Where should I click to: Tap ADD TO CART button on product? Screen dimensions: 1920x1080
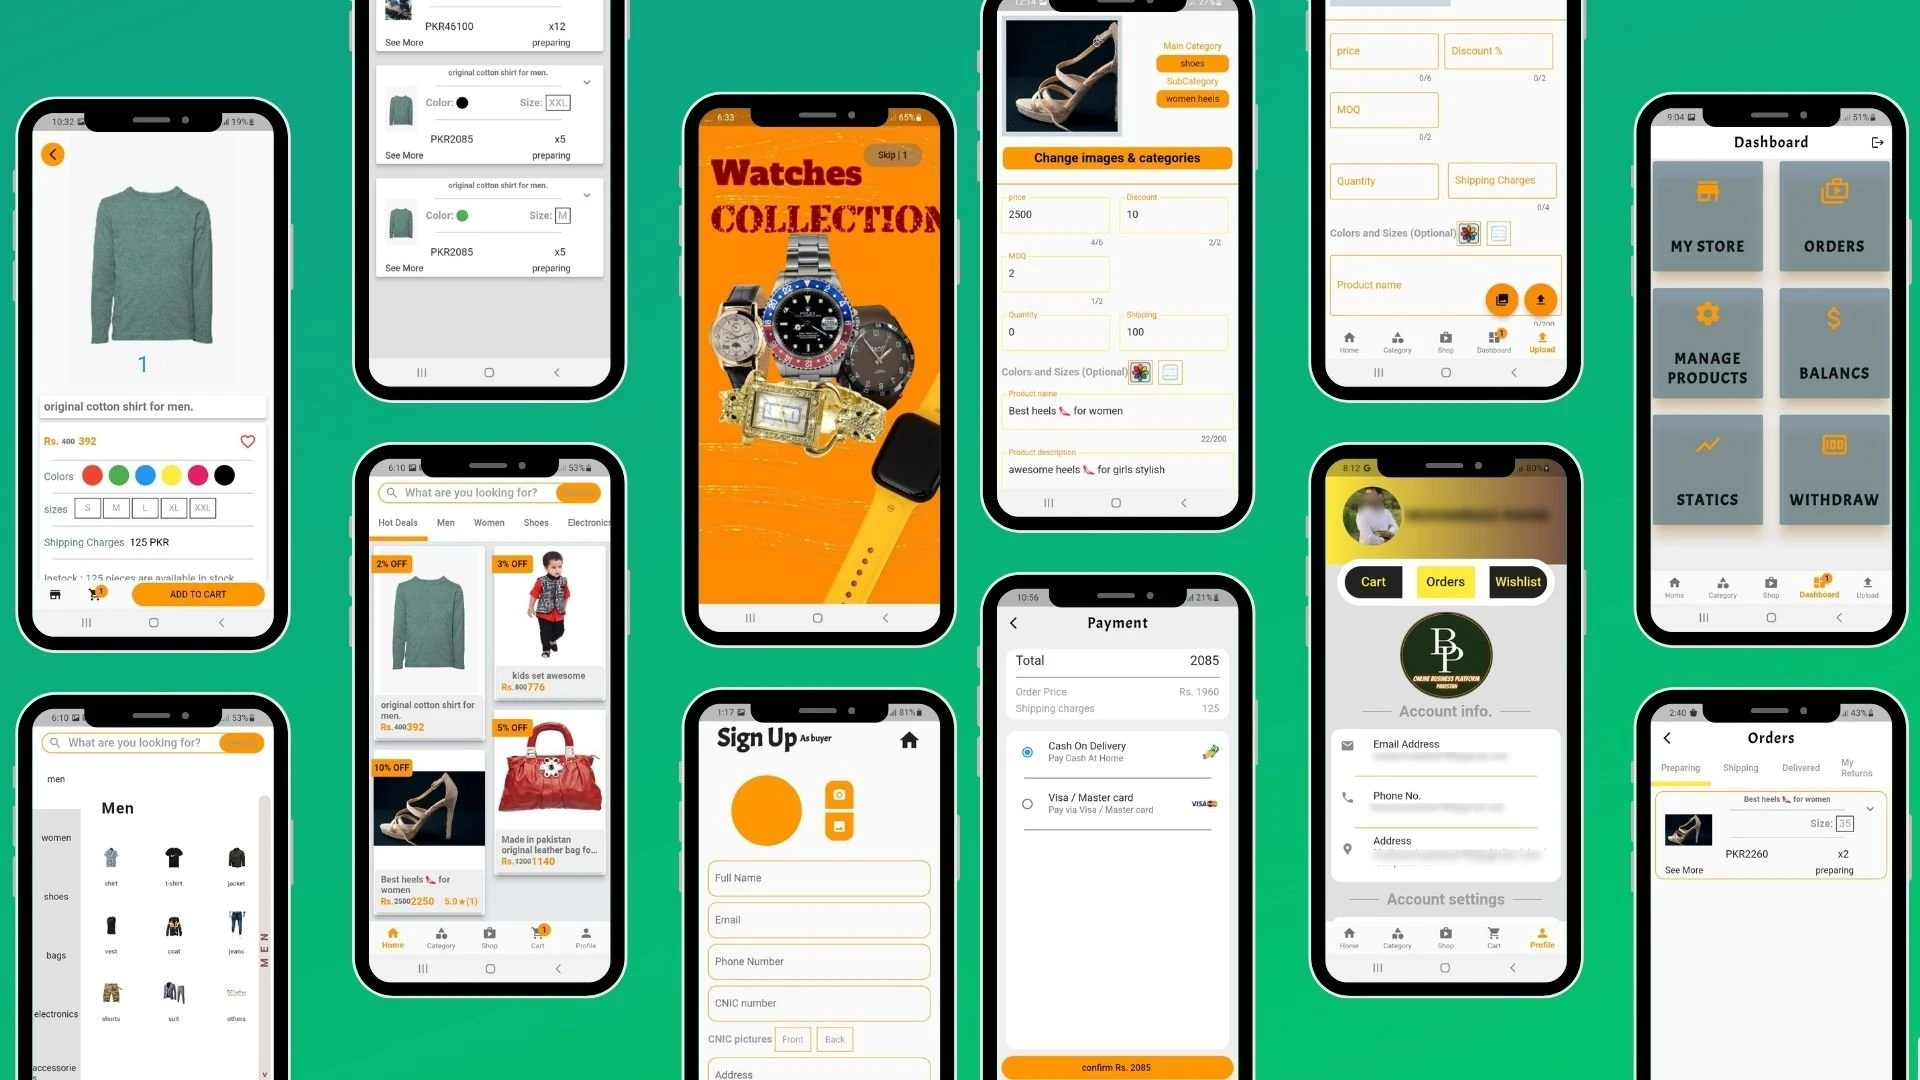pos(196,593)
